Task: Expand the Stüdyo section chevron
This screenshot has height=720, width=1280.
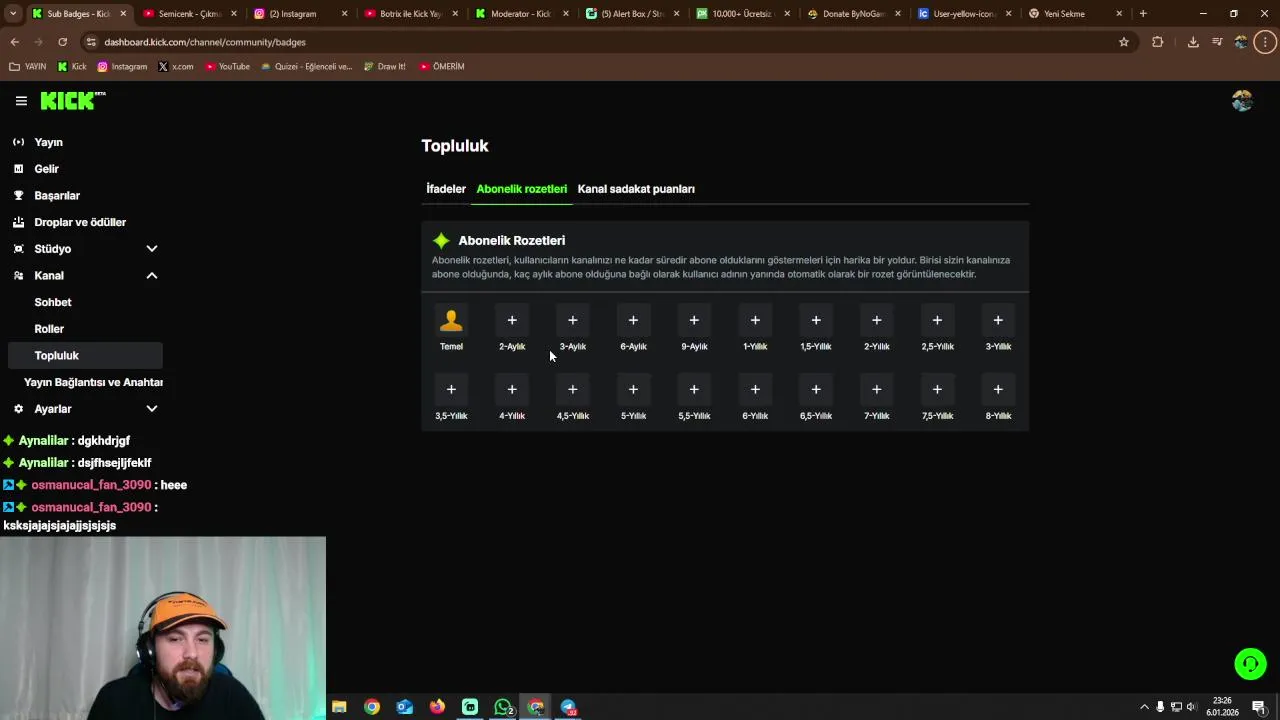Action: (152, 249)
